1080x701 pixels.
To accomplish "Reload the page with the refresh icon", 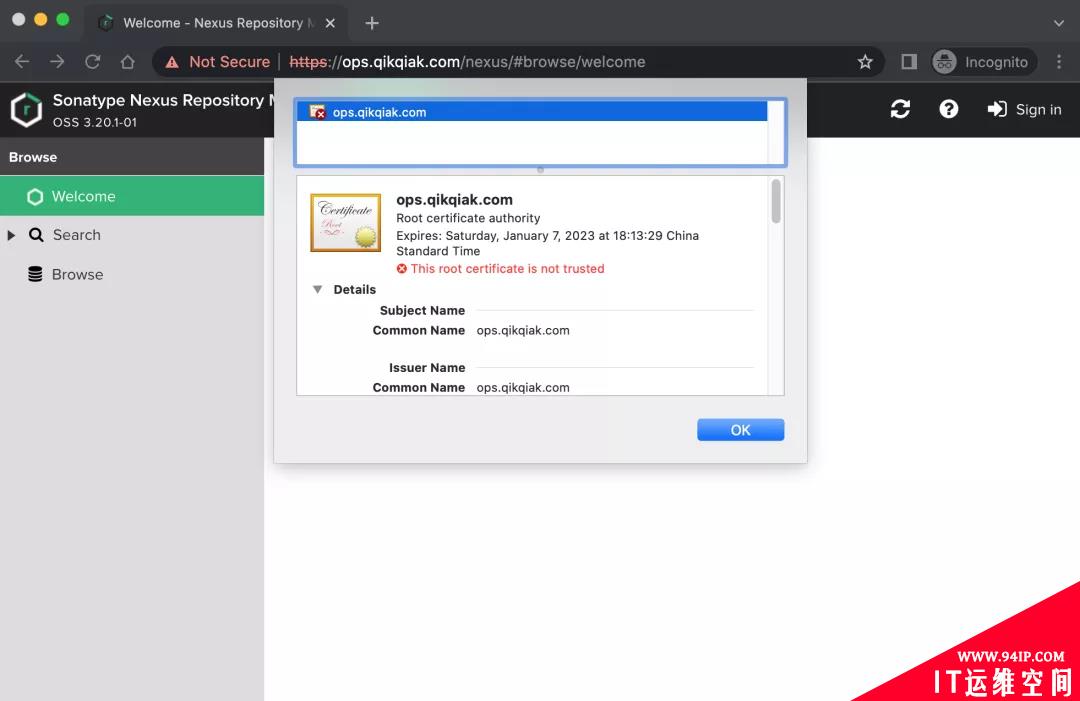I will [x=92, y=62].
